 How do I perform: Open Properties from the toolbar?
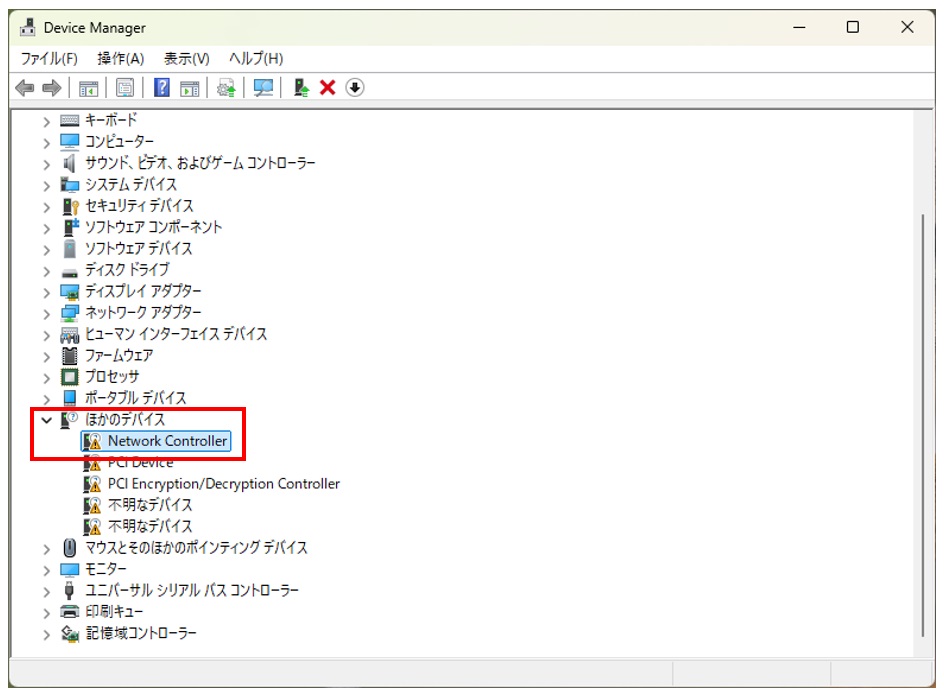tap(124, 88)
